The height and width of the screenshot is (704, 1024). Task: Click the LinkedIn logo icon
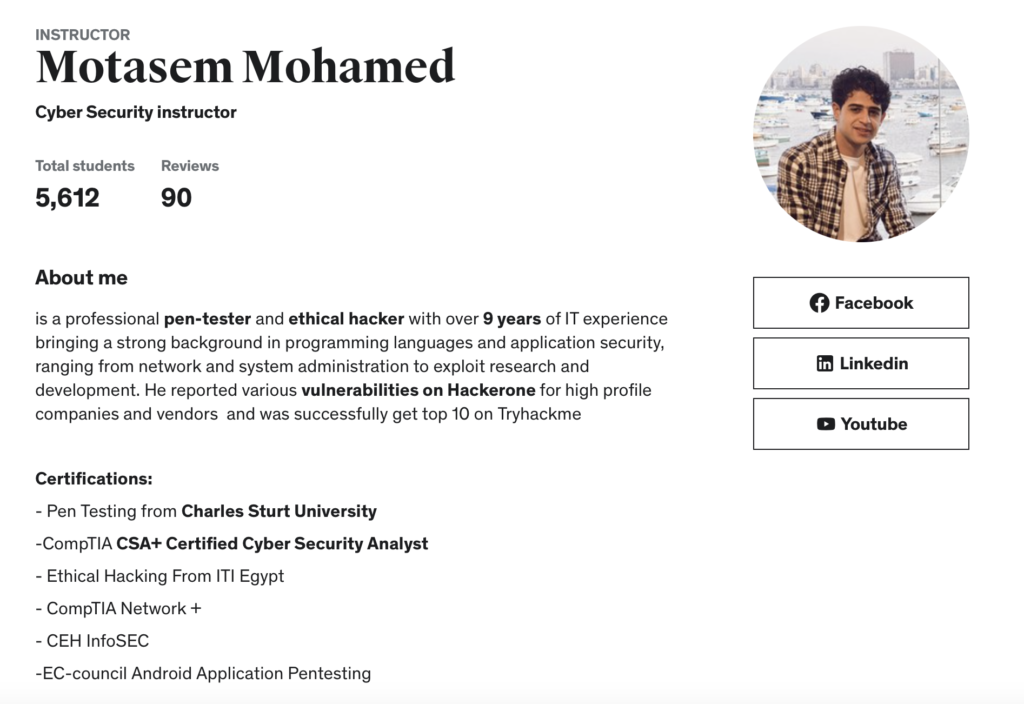point(825,364)
